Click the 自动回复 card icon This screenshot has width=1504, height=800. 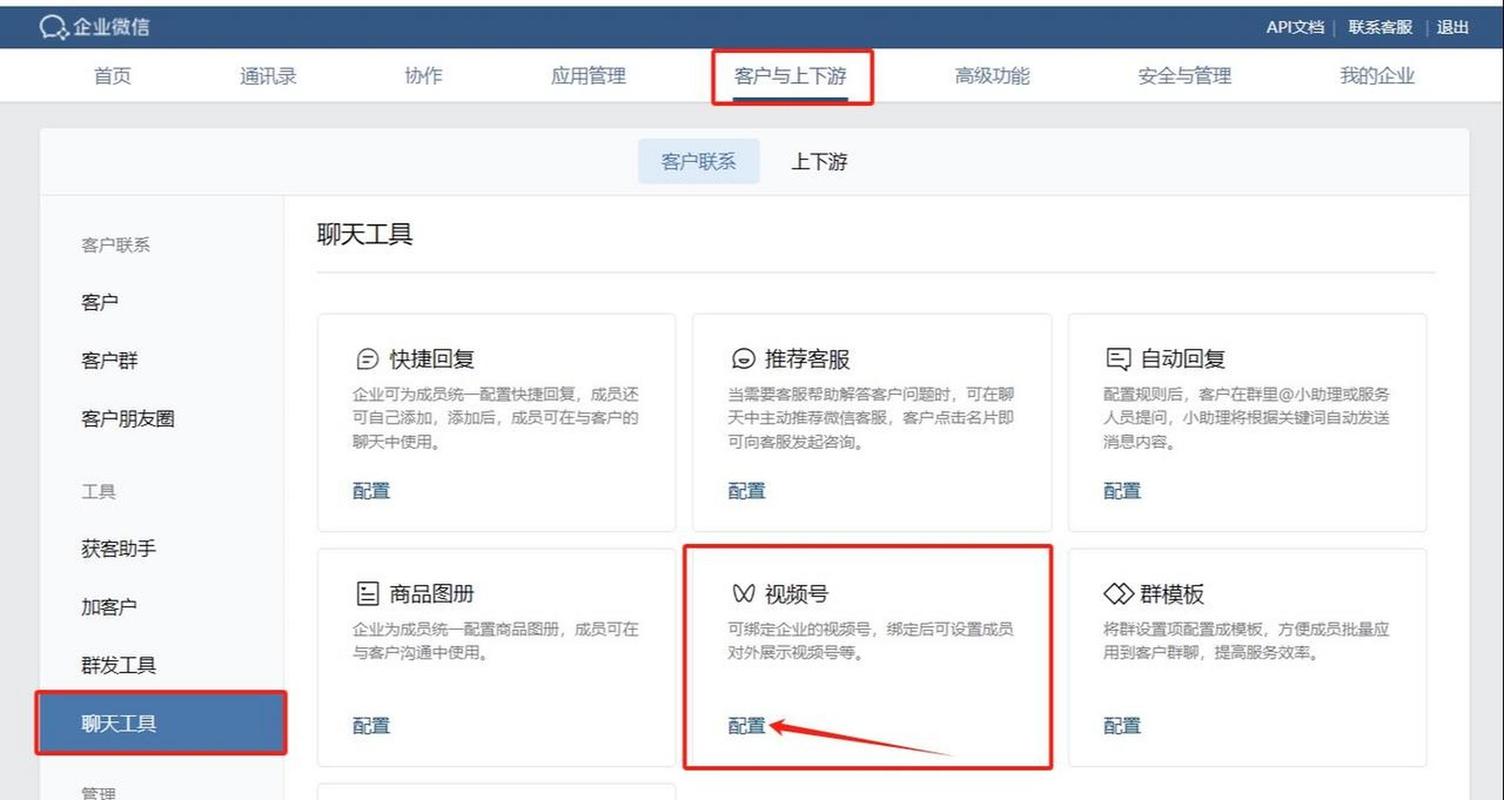(x=1118, y=358)
